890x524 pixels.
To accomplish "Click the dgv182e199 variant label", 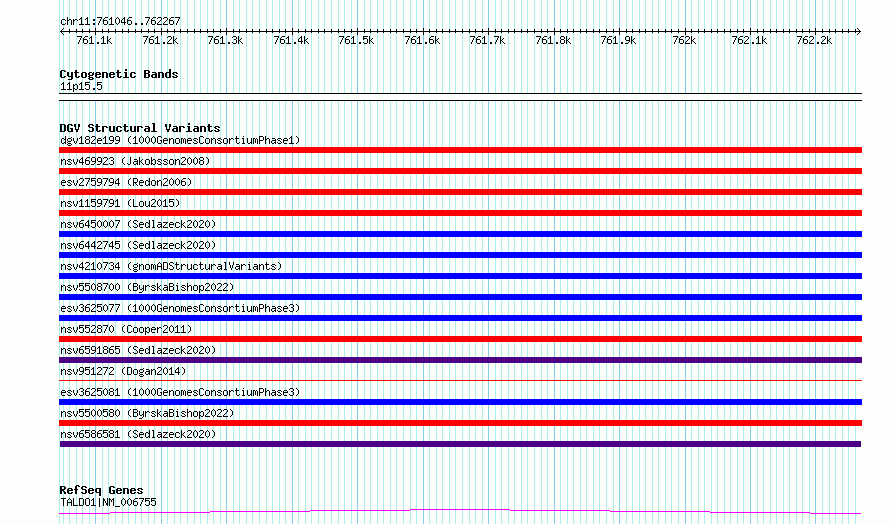I will tap(180, 140).
